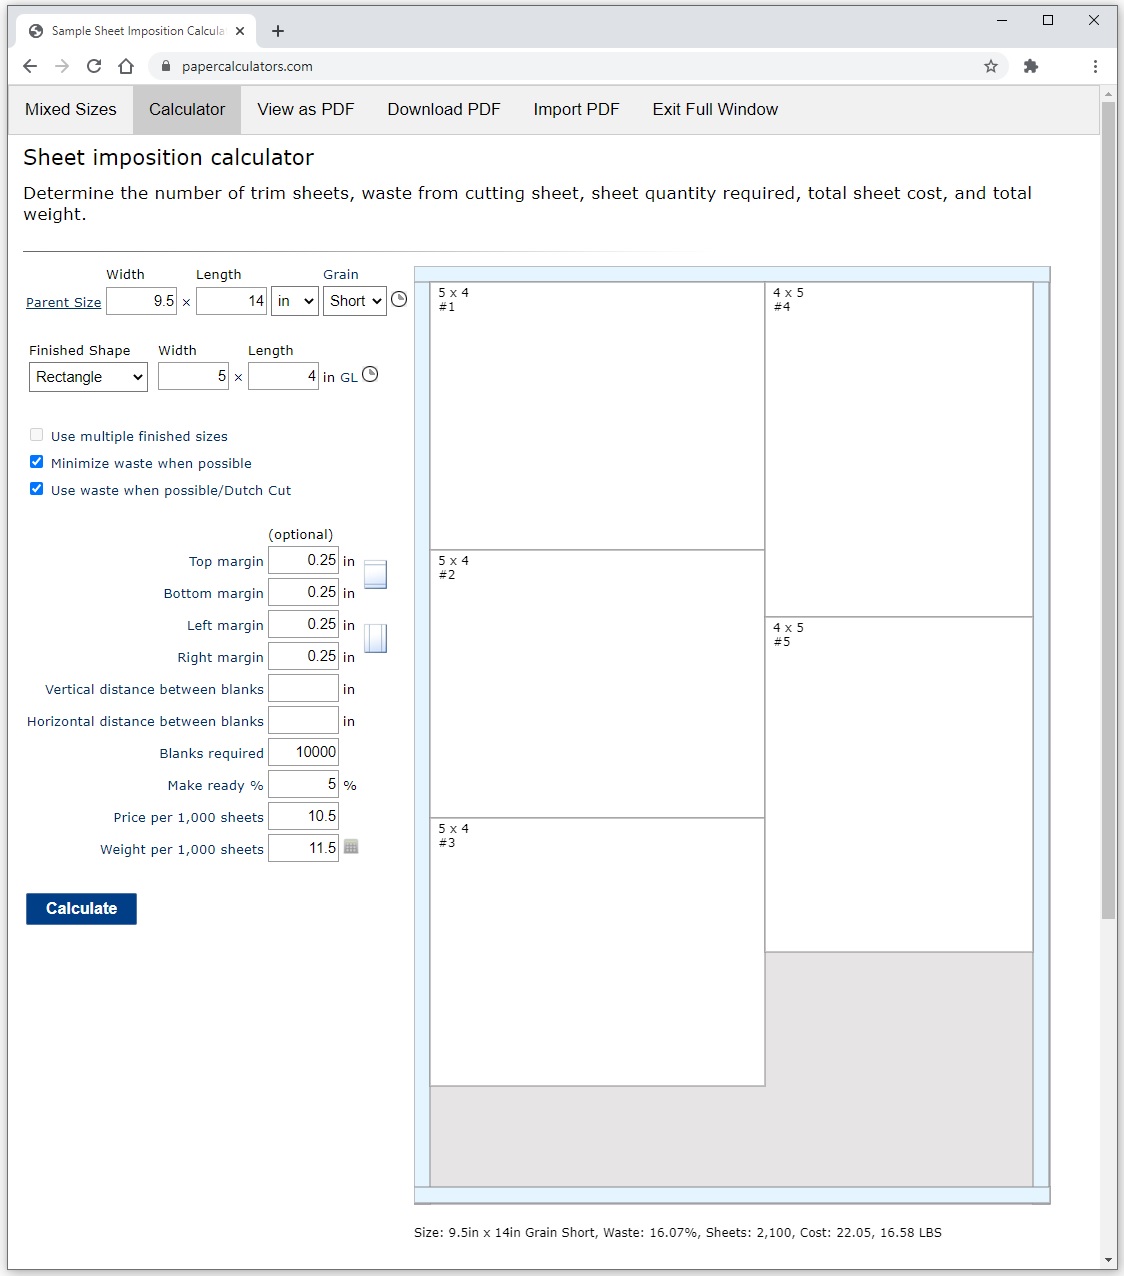Bookmark this page with star icon
This screenshot has height=1276, width=1124.
(991, 66)
